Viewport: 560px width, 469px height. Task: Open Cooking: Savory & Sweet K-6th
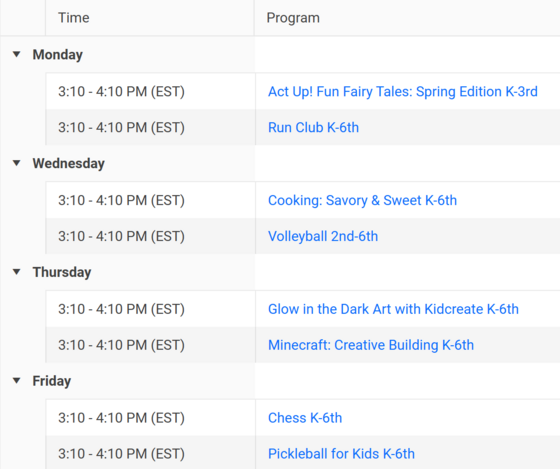[x=362, y=200]
